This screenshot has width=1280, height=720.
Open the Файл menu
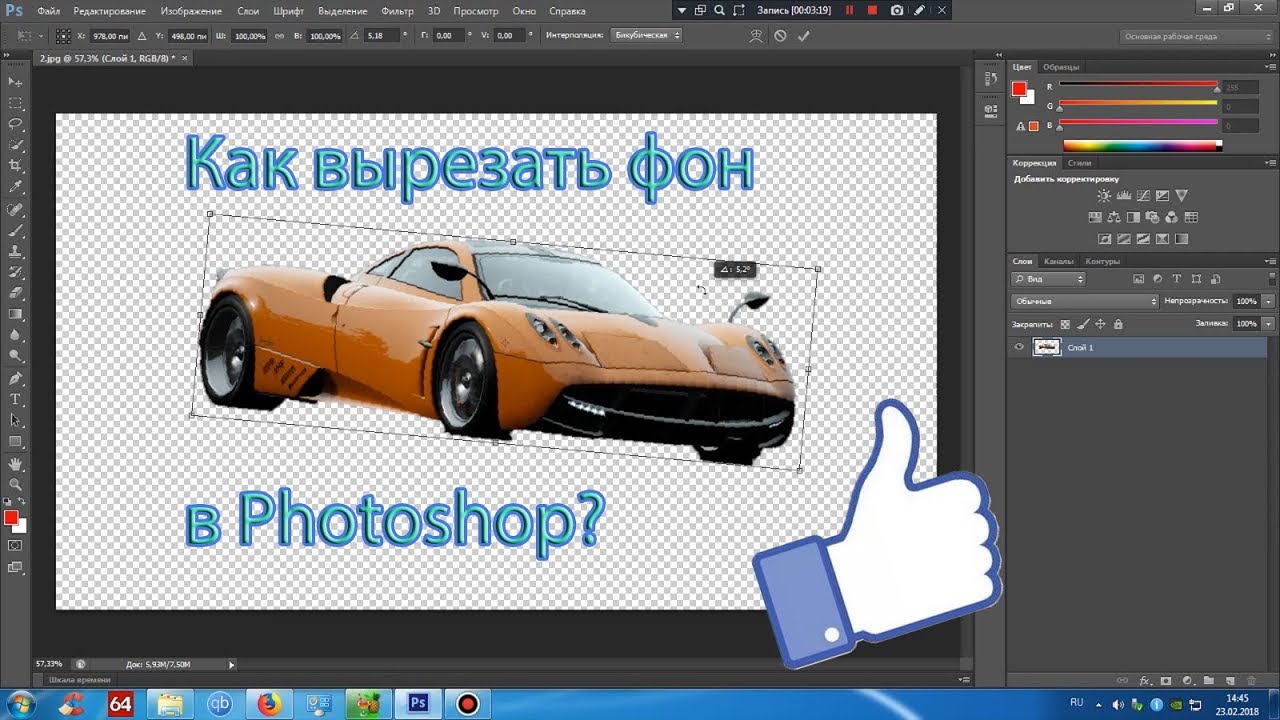48,11
